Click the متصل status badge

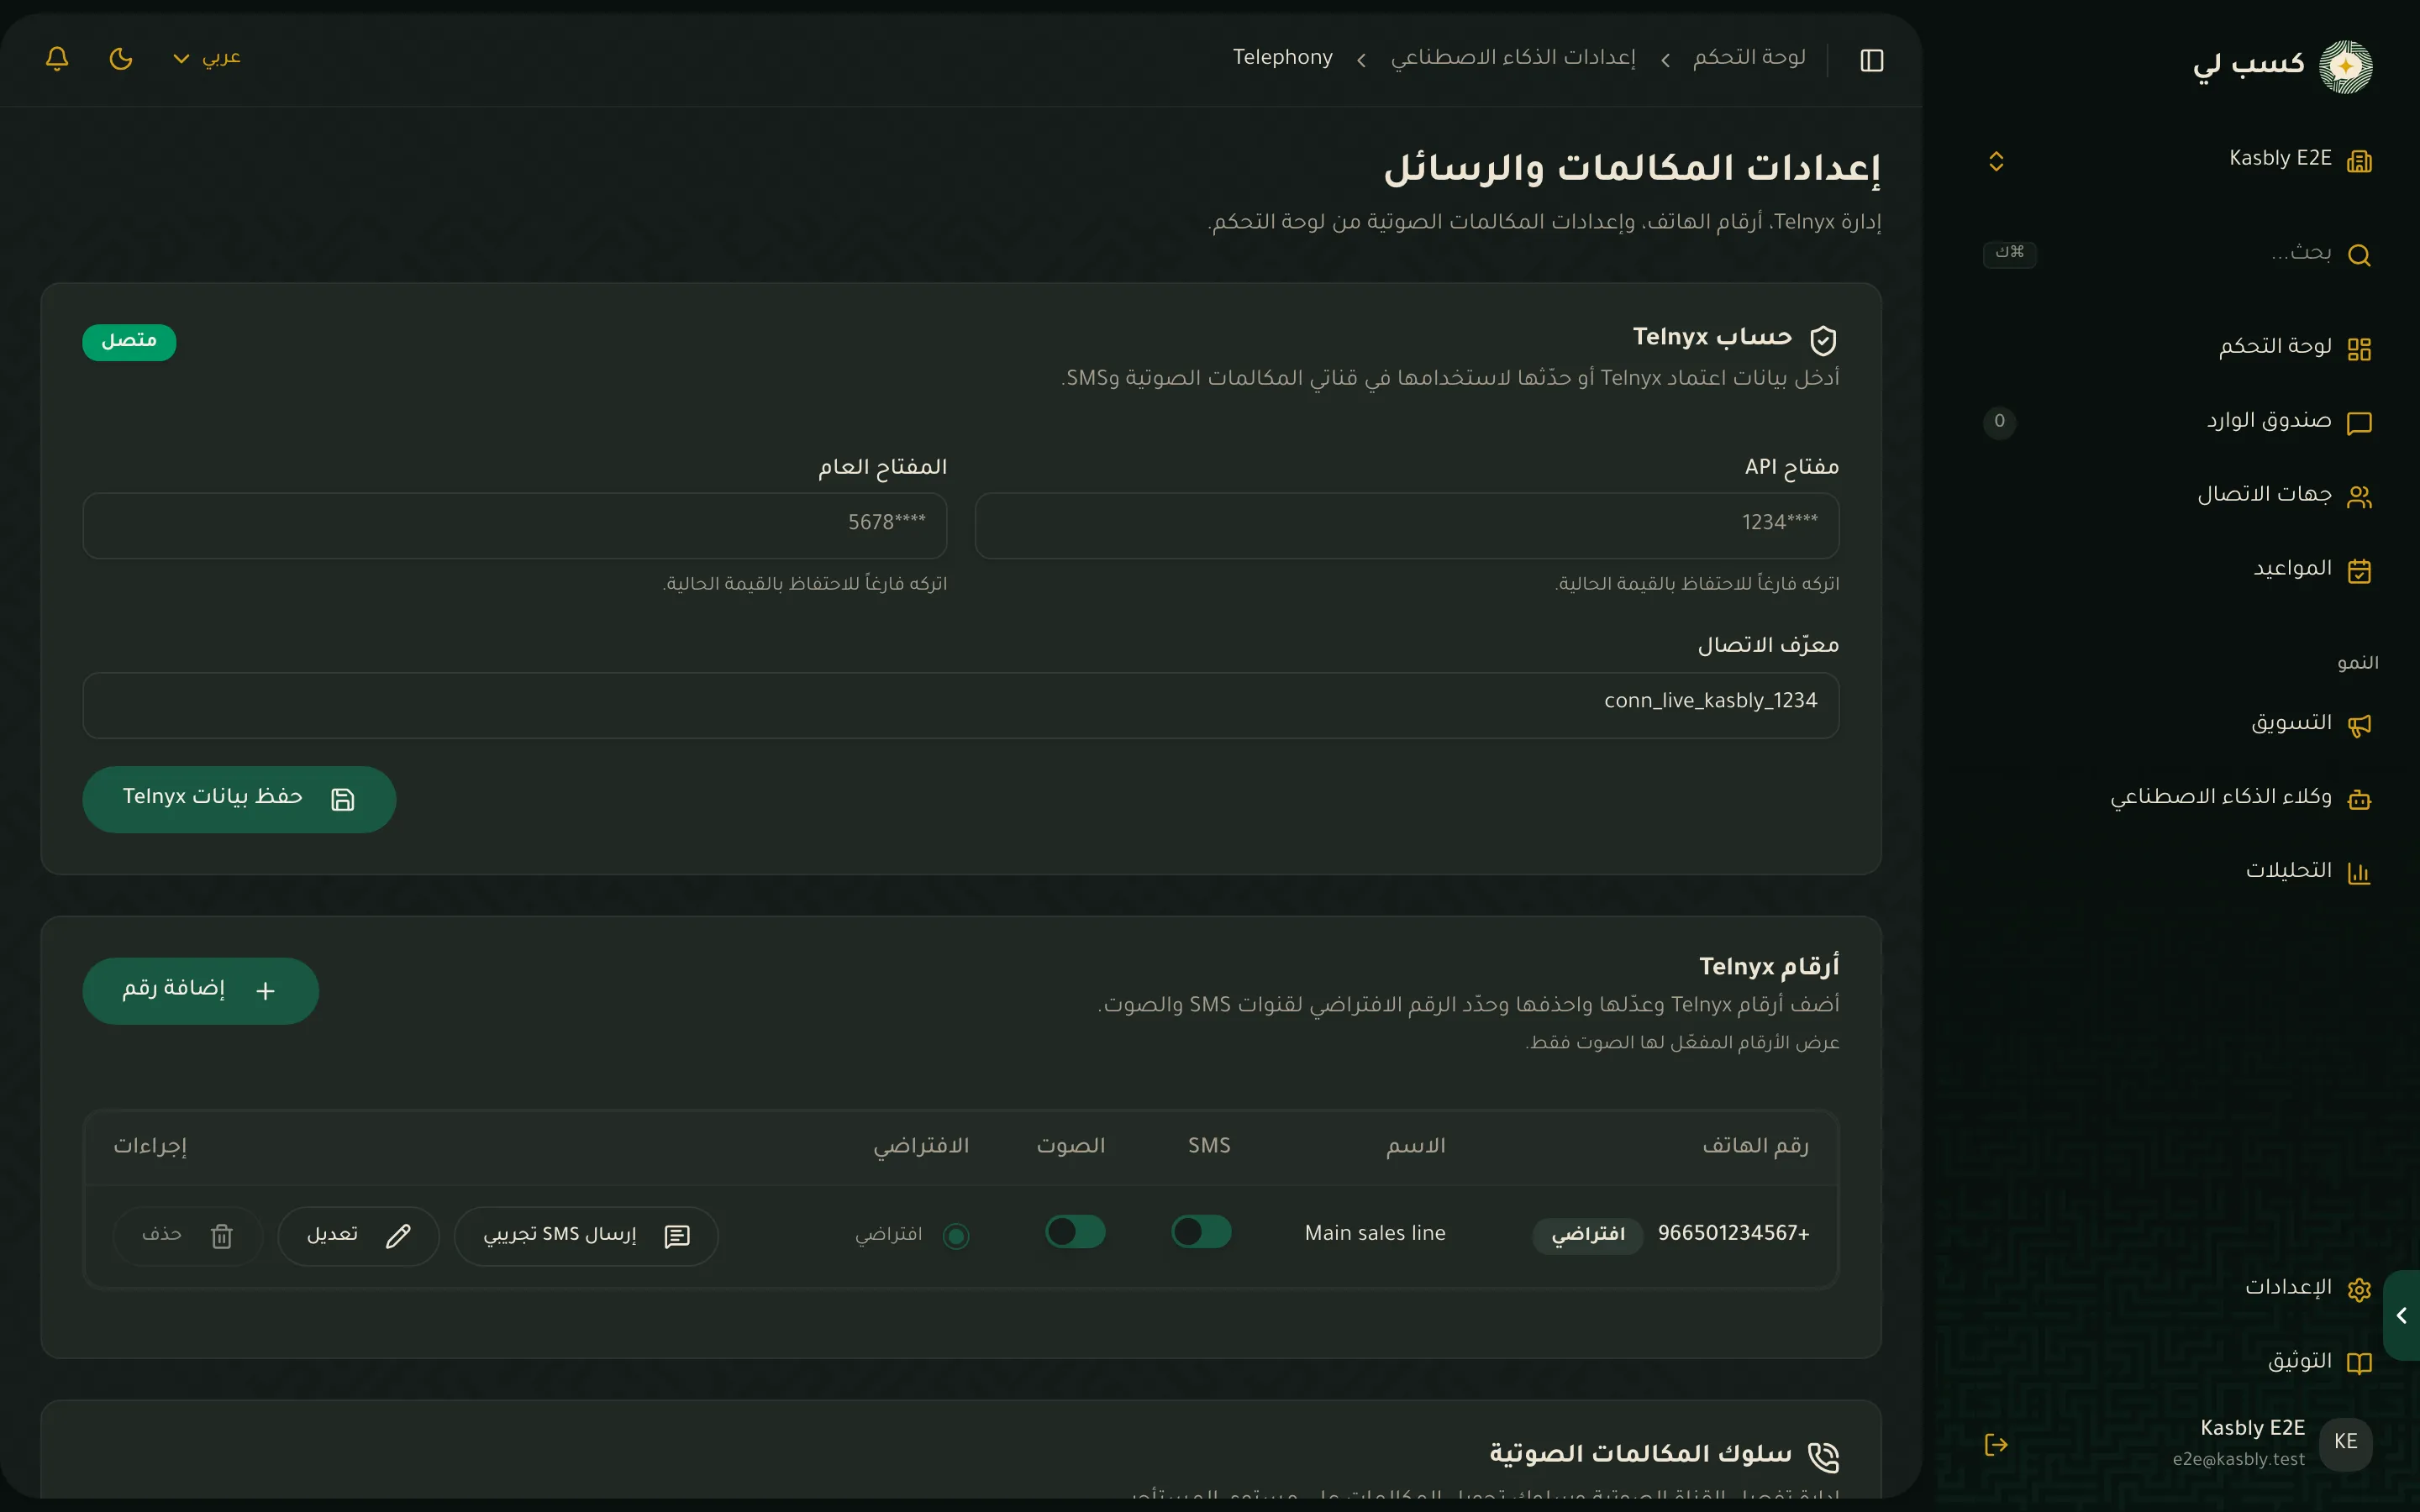[x=129, y=341]
